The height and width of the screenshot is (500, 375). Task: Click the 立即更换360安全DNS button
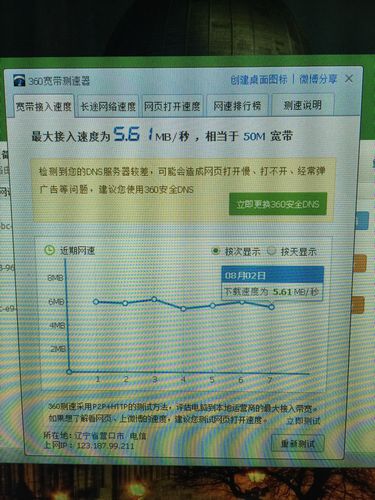(278, 204)
